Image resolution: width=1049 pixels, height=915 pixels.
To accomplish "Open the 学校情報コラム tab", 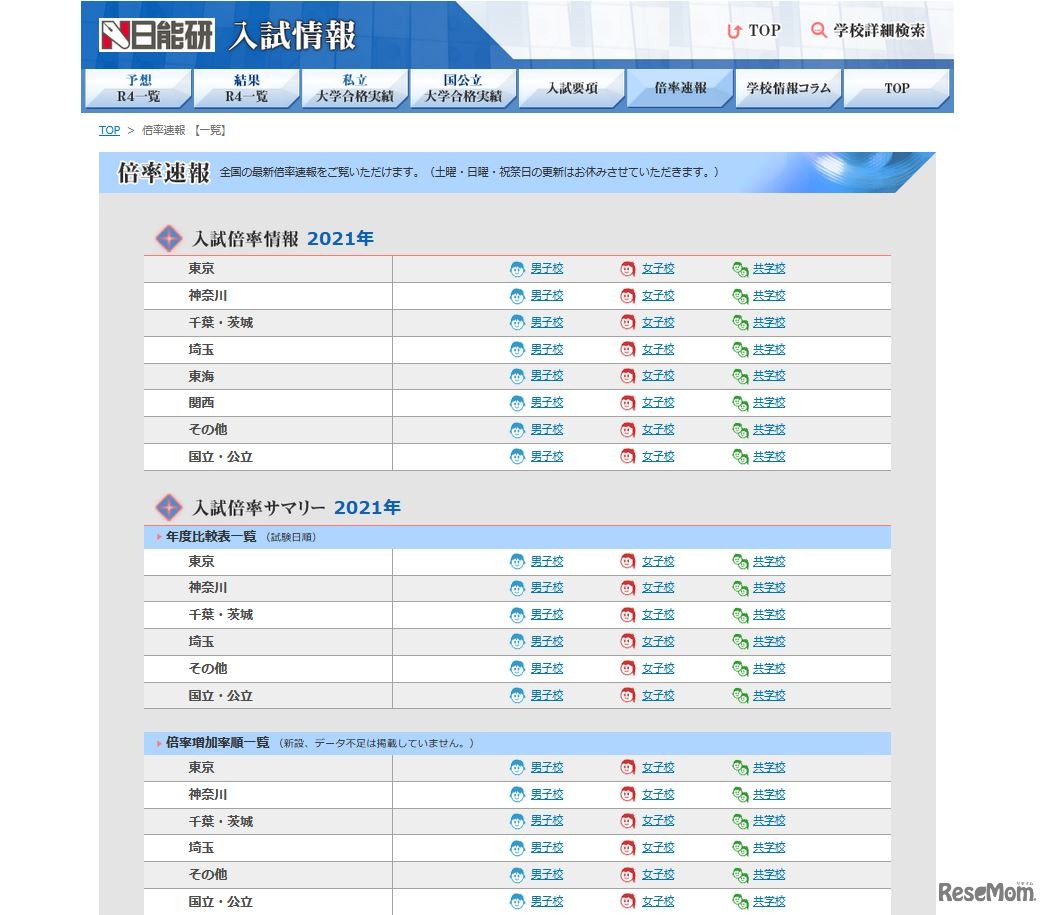I will (789, 88).
